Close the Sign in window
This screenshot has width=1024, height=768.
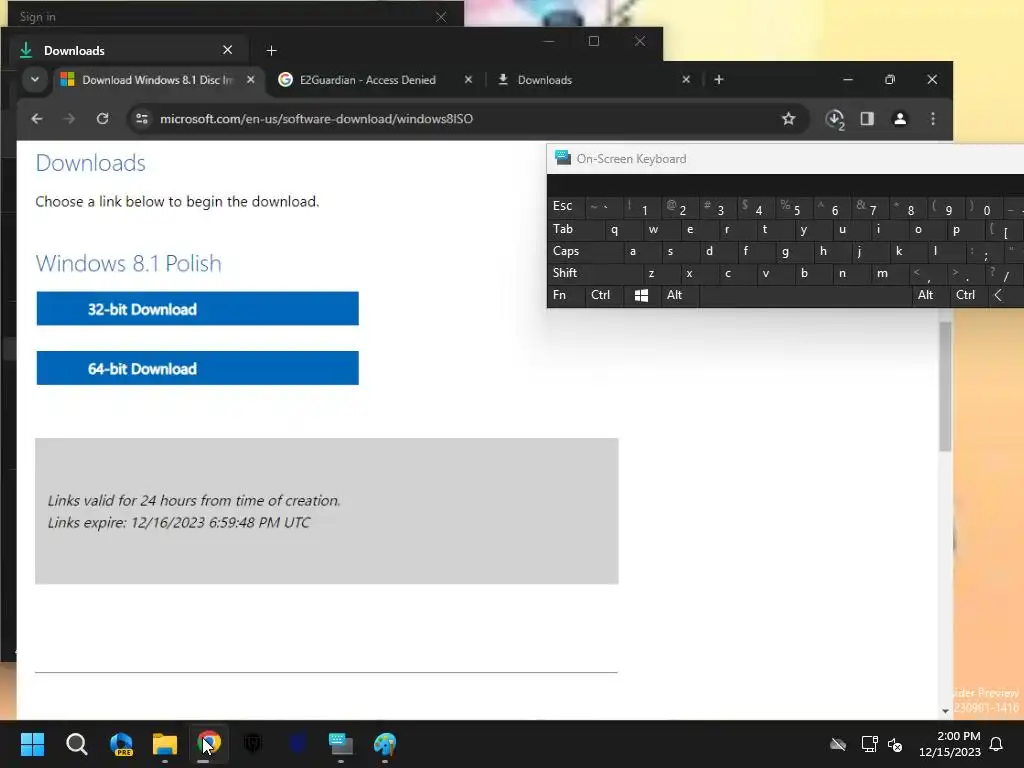click(441, 17)
